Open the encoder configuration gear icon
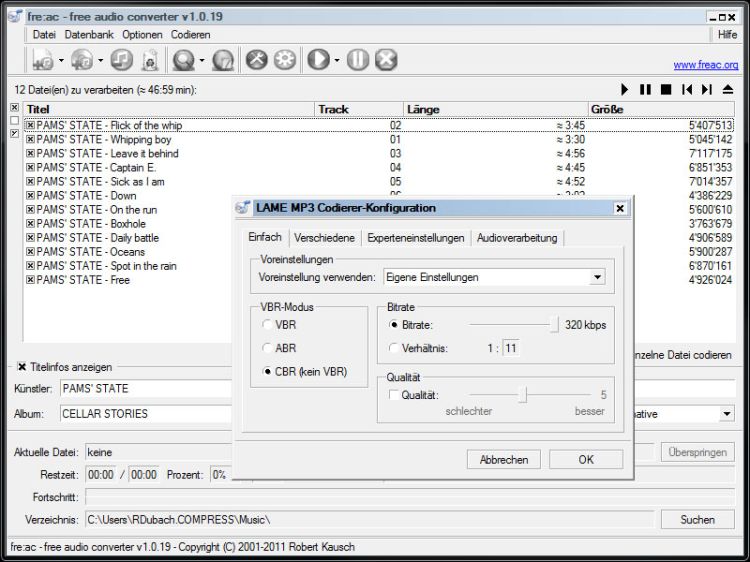 pyautogui.click(x=285, y=60)
